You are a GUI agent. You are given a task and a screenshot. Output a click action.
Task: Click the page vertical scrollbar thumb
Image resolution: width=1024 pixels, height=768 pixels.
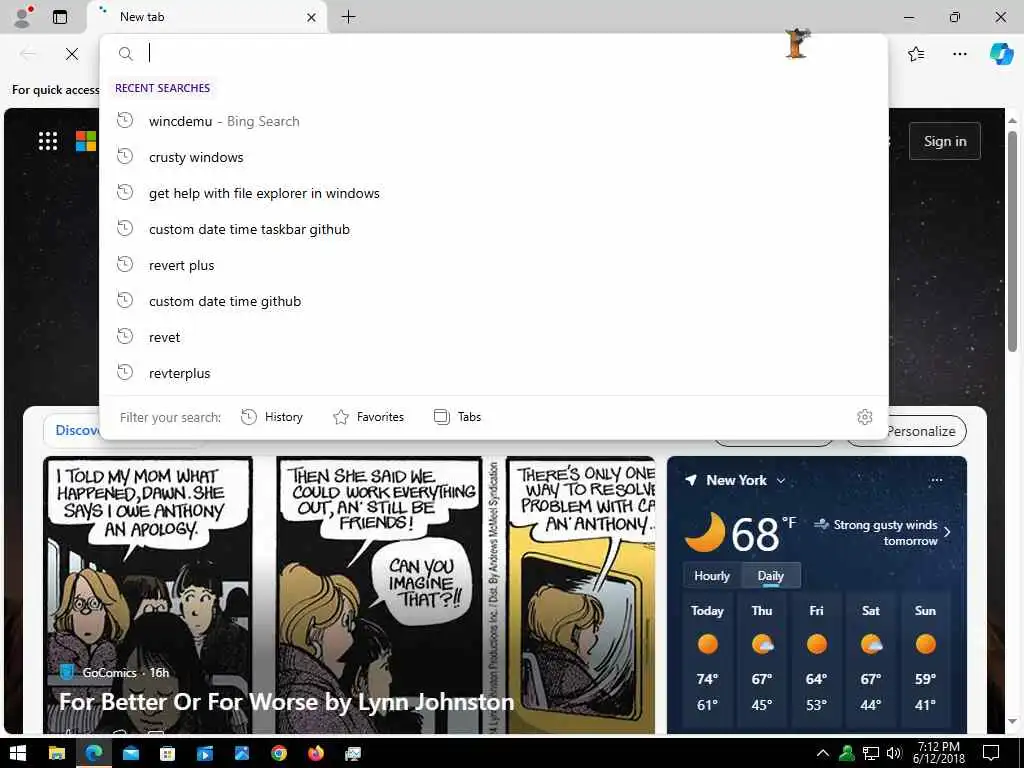click(1012, 242)
